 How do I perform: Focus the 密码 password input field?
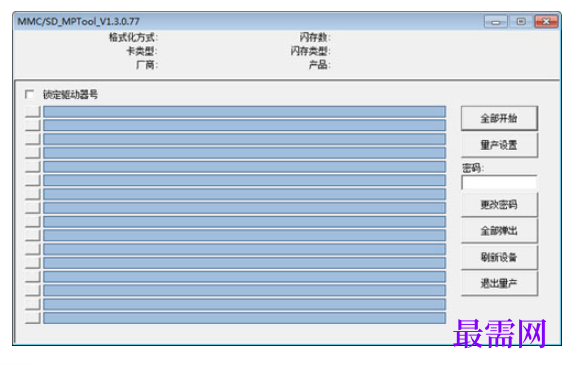click(x=499, y=182)
